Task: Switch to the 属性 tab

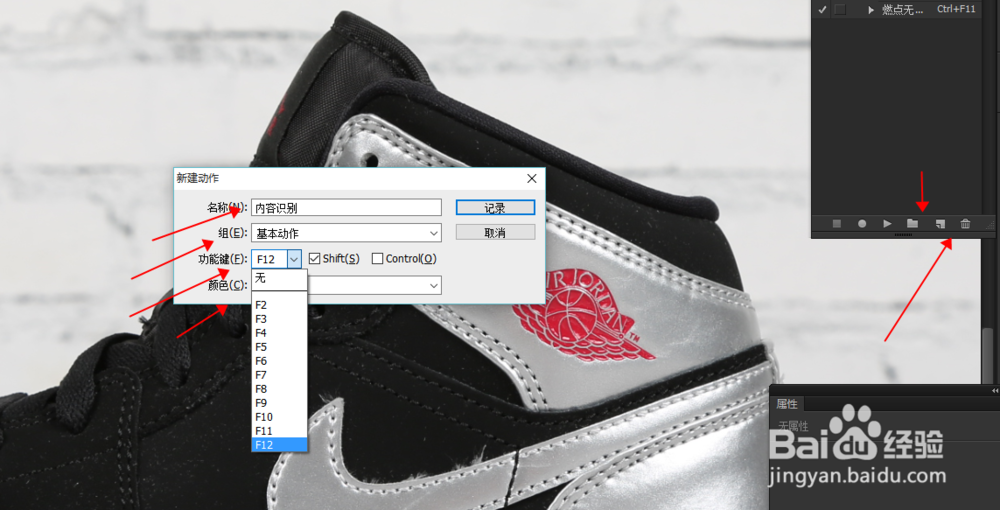Action: click(x=786, y=404)
